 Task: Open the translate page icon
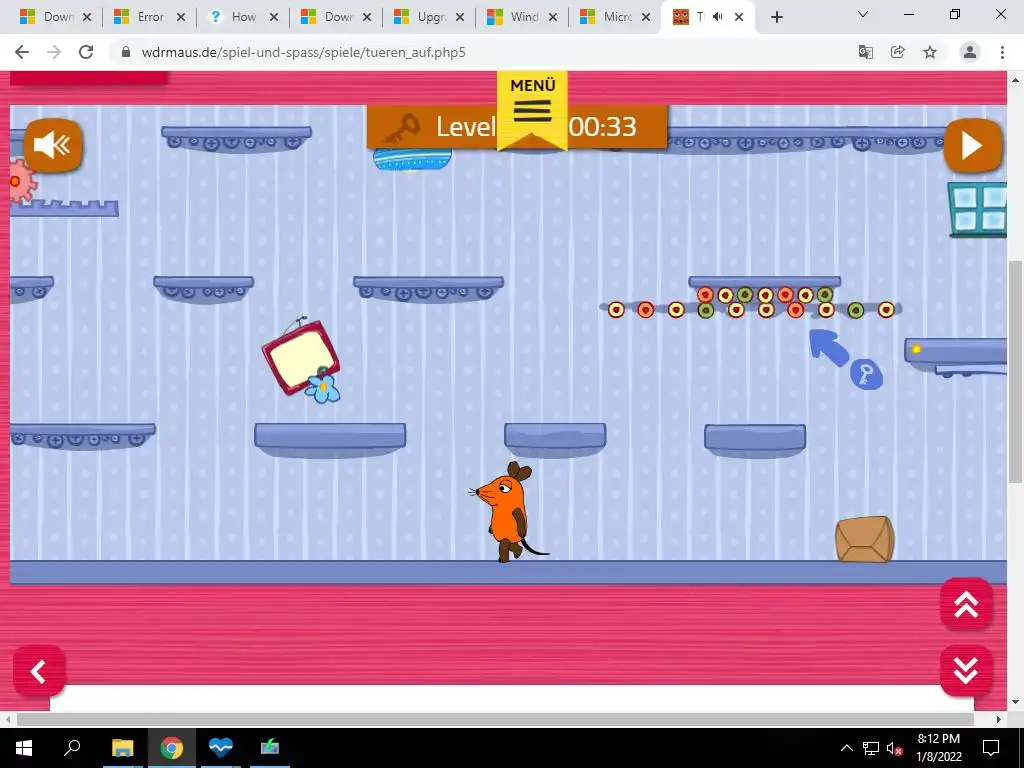(866, 52)
